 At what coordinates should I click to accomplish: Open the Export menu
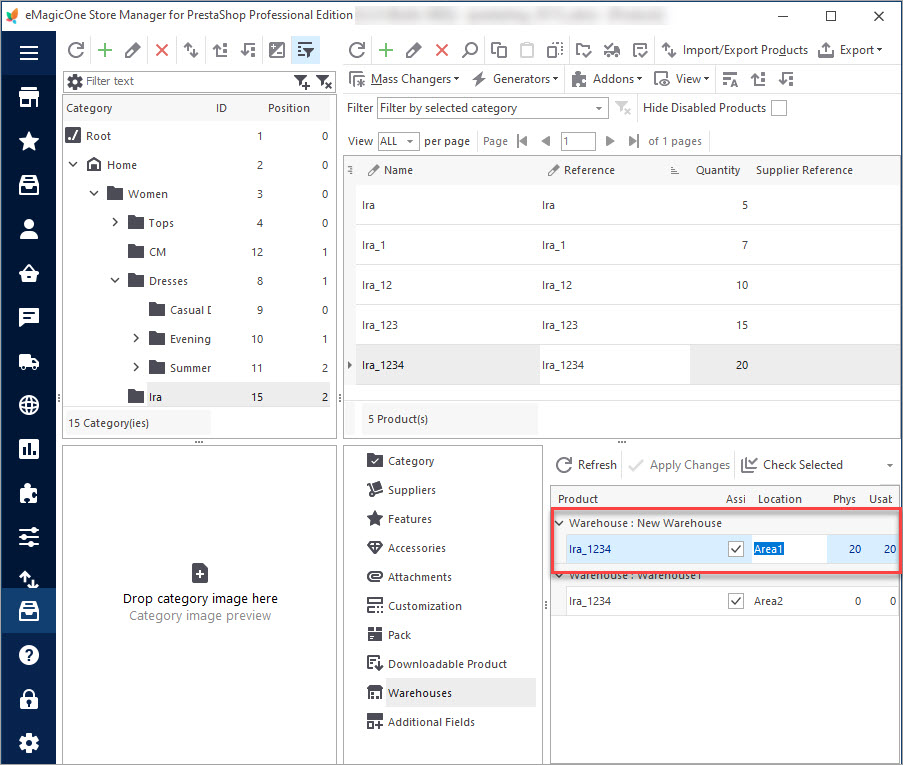(x=850, y=50)
